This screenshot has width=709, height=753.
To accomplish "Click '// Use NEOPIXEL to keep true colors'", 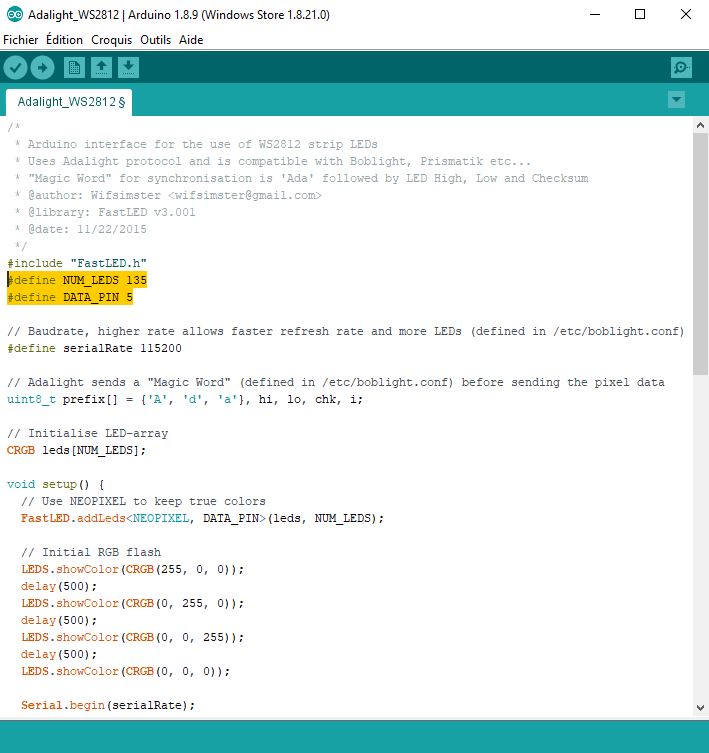I will click(x=143, y=501).
